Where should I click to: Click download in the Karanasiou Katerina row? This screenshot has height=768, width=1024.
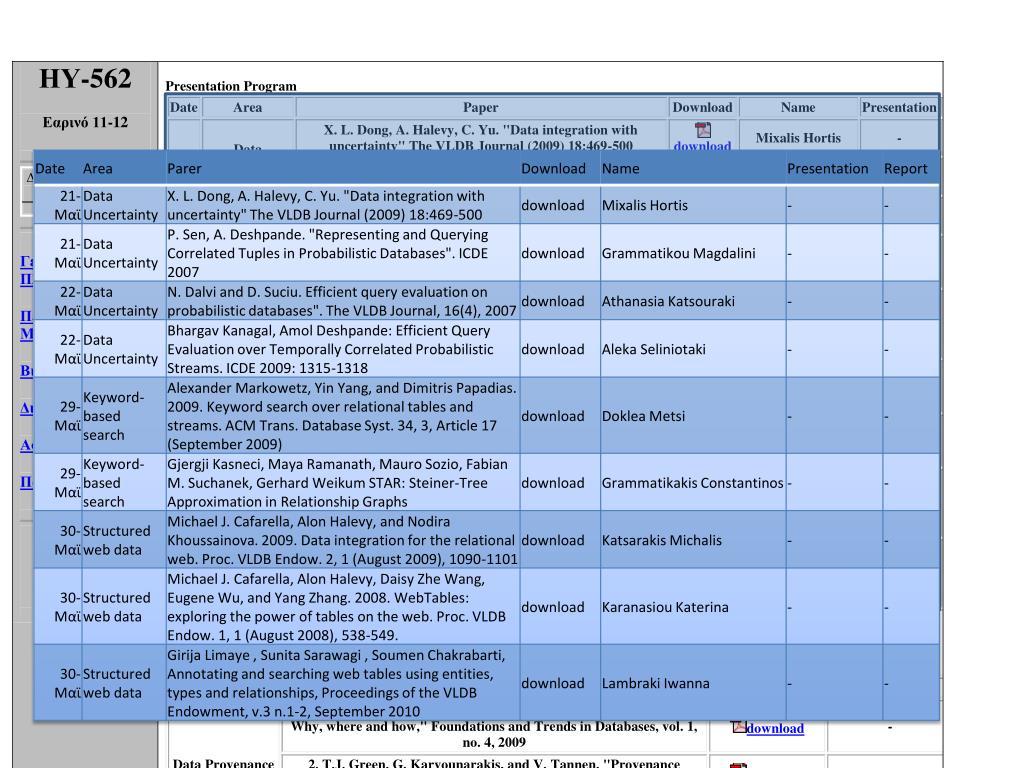[x=552, y=607]
